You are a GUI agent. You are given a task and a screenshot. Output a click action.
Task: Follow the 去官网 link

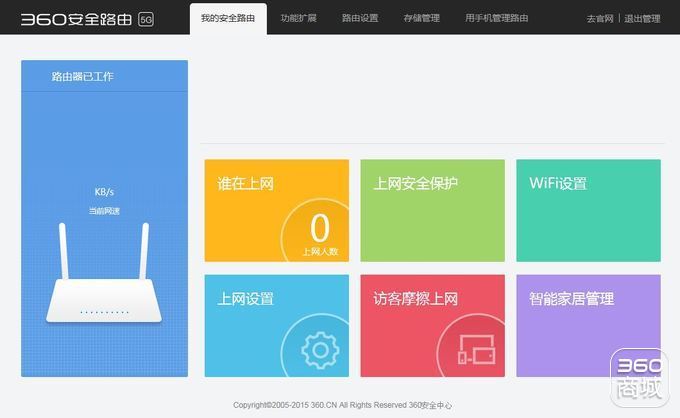point(600,19)
